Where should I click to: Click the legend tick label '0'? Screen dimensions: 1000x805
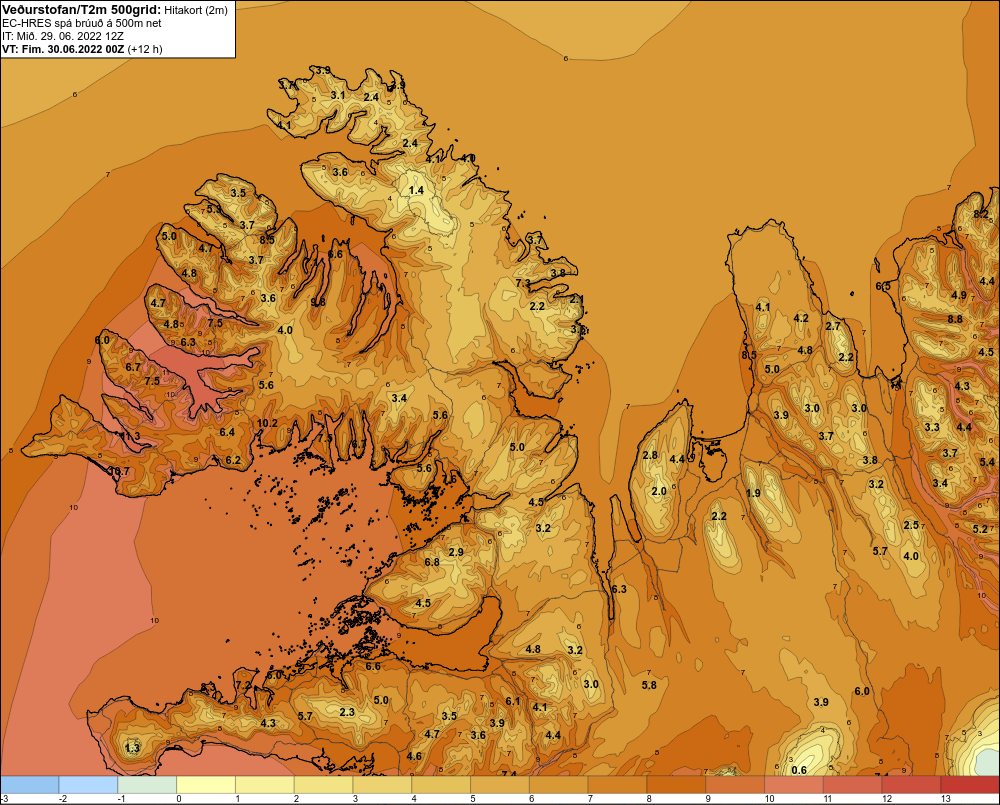tap(179, 799)
